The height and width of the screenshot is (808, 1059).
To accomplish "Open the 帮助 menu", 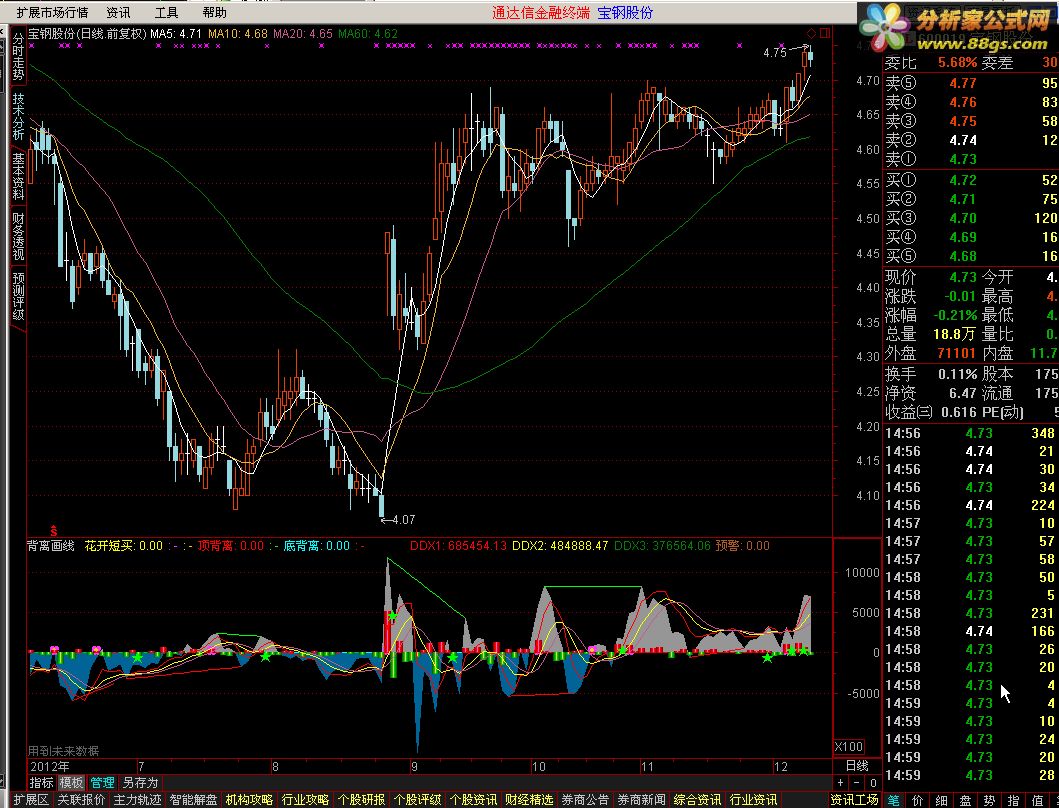I will (x=215, y=12).
